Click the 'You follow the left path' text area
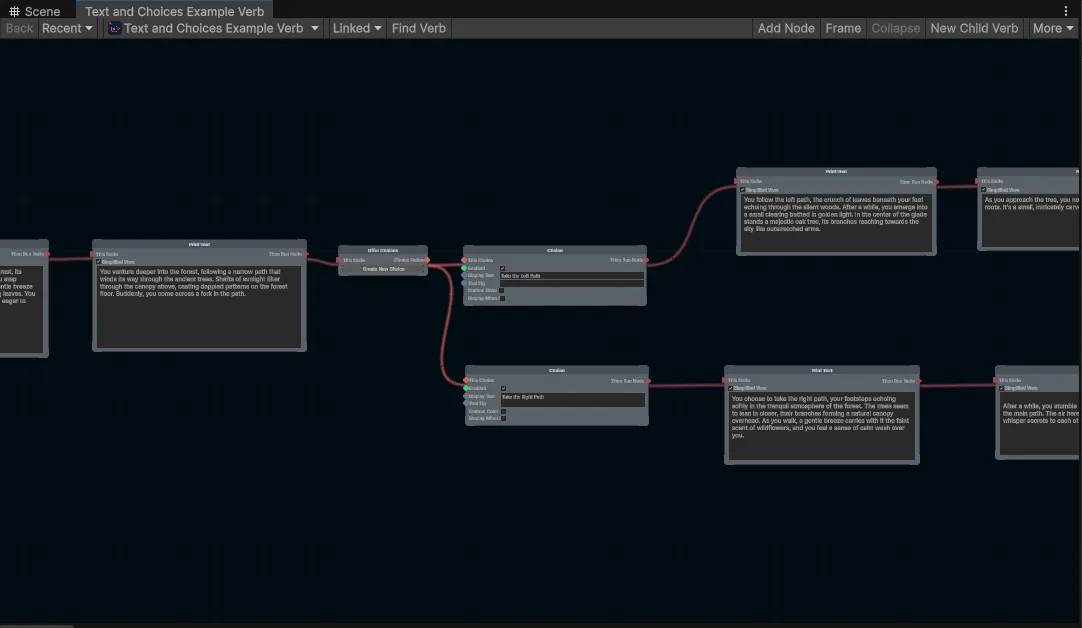Image resolution: width=1082 pixels, height=628 pixels. (836, 222)
